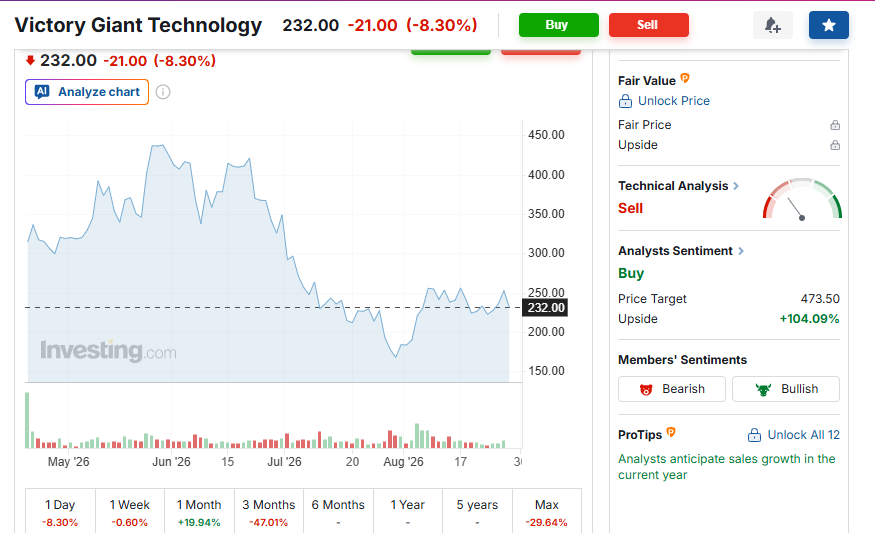Select the 1 Day timeframe
This screenshot has width=875, height=533.
tap(60, 512)
